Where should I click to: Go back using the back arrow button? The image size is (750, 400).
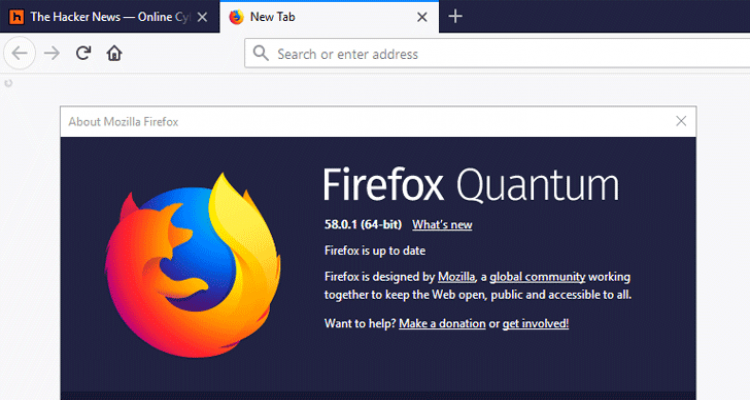(20, 53)
